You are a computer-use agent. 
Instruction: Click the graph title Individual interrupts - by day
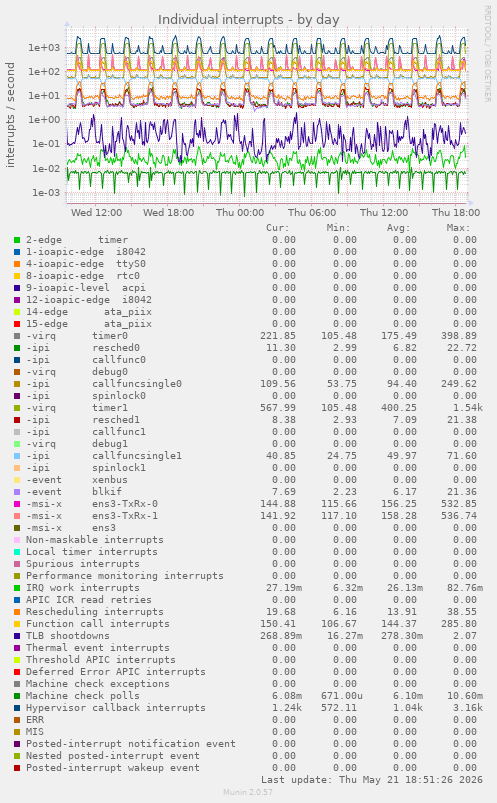pos(248,19)
